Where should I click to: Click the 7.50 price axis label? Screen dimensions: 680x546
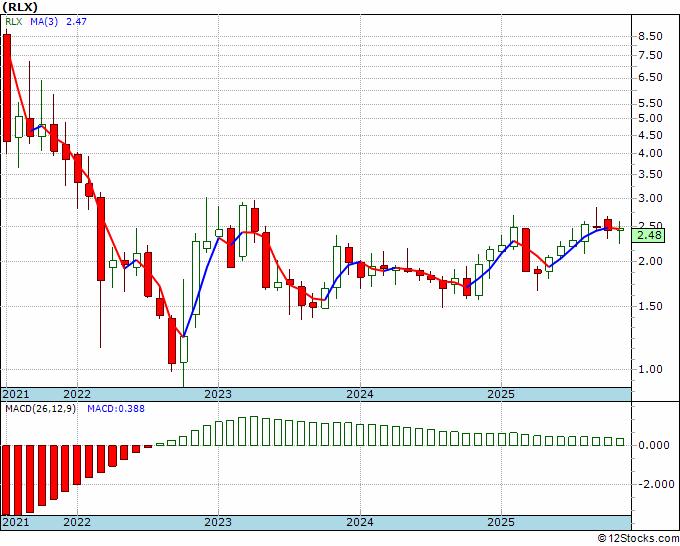pyautogui.click(x=651, y=55)
